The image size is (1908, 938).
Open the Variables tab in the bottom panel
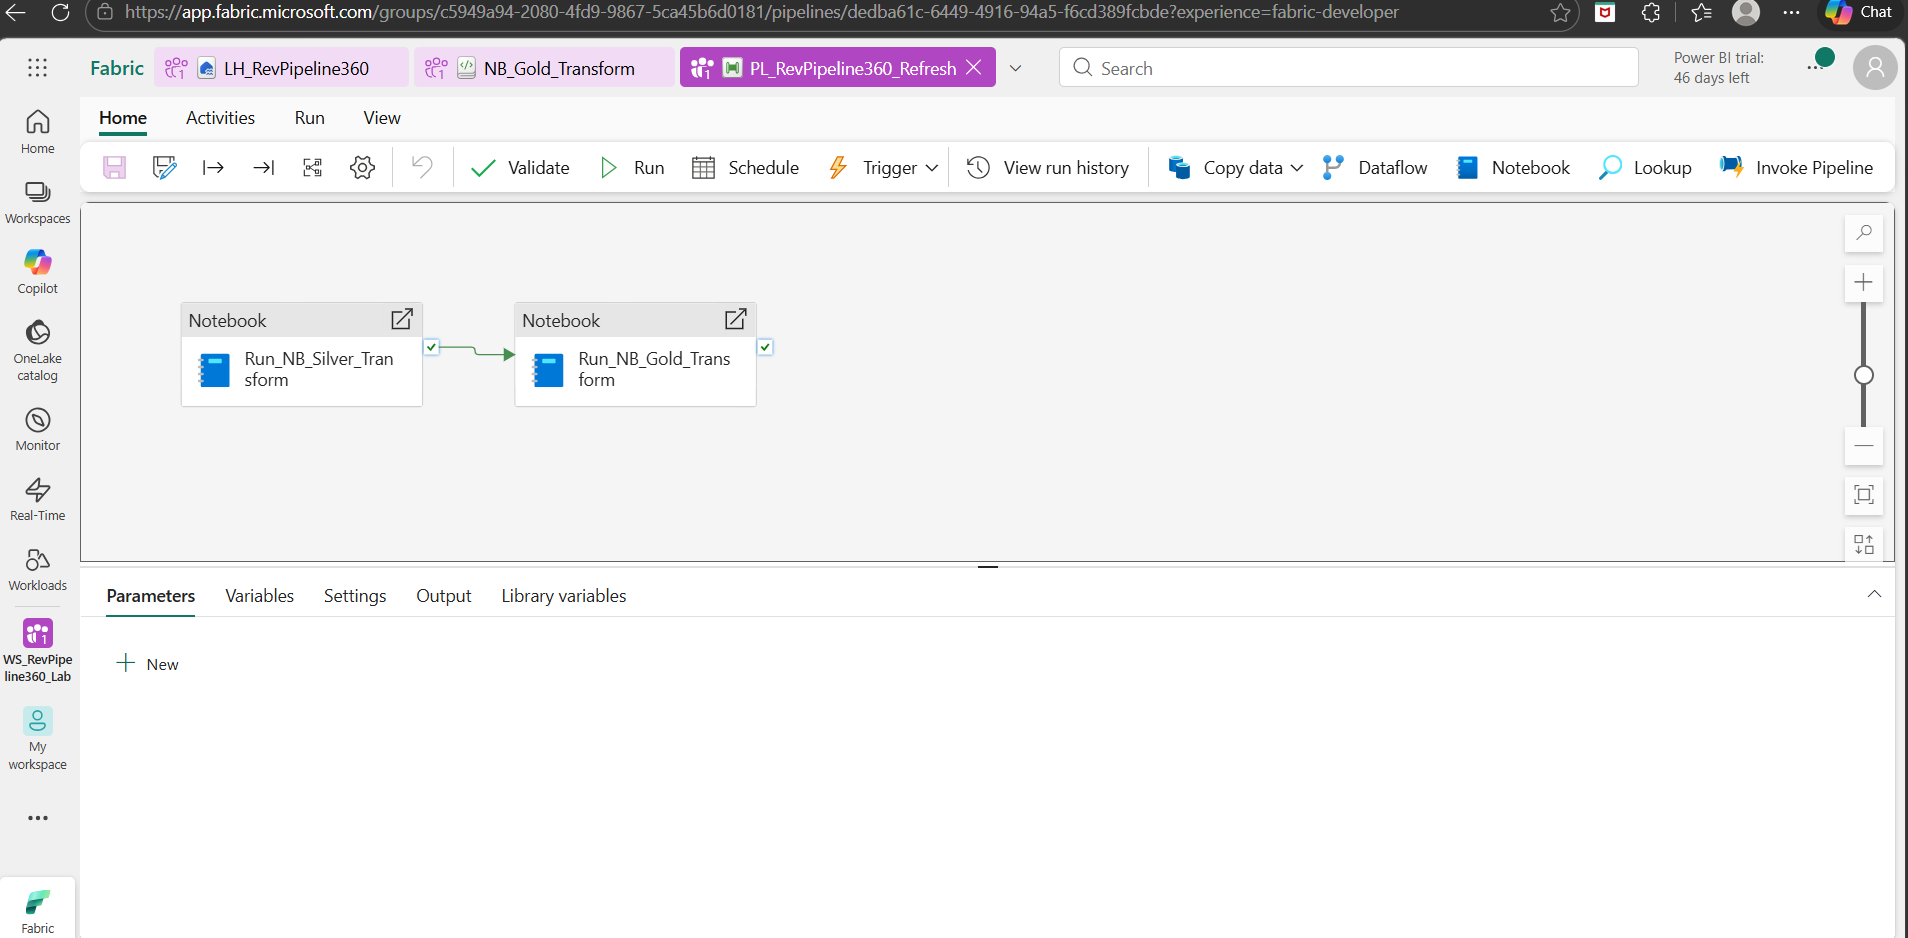(259, 595)
